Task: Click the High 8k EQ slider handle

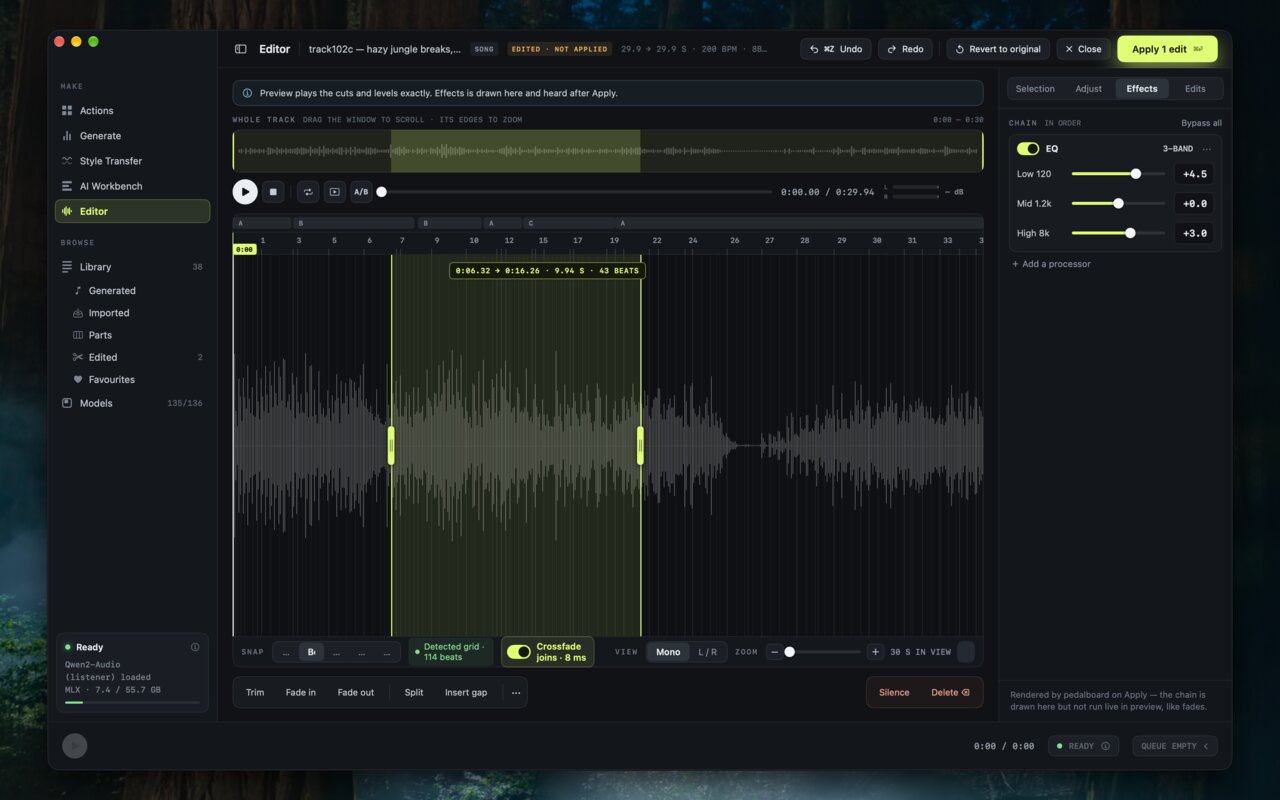Action: coord(1130,233)
